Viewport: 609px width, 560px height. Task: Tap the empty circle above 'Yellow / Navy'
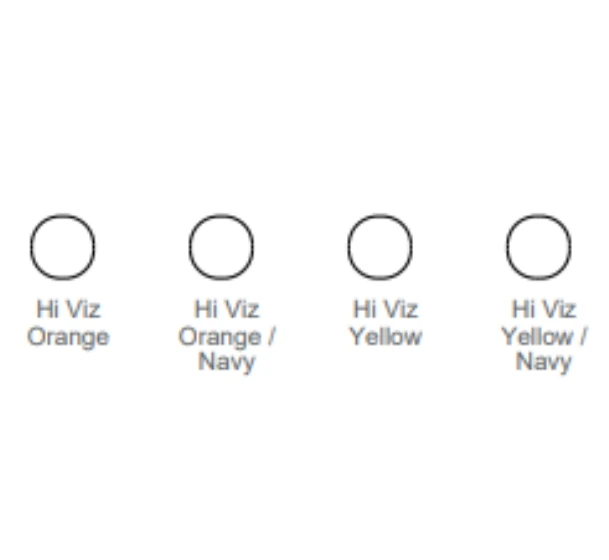pos(539,247)
